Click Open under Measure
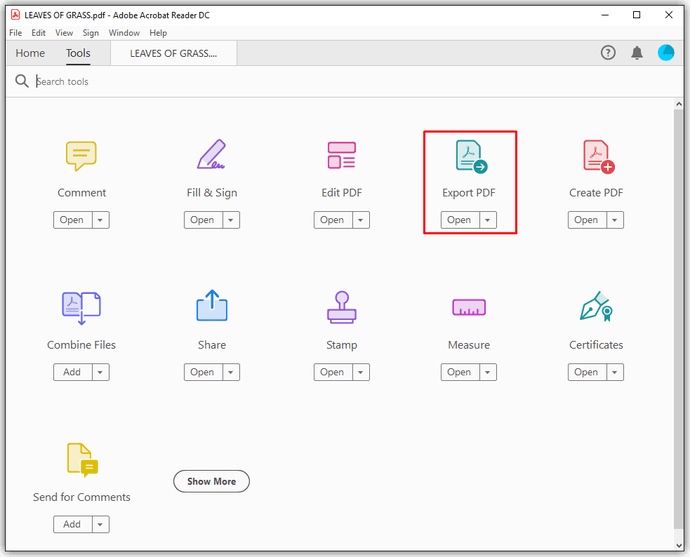Screen dimensions: 690x557 (x=460, y=372)
